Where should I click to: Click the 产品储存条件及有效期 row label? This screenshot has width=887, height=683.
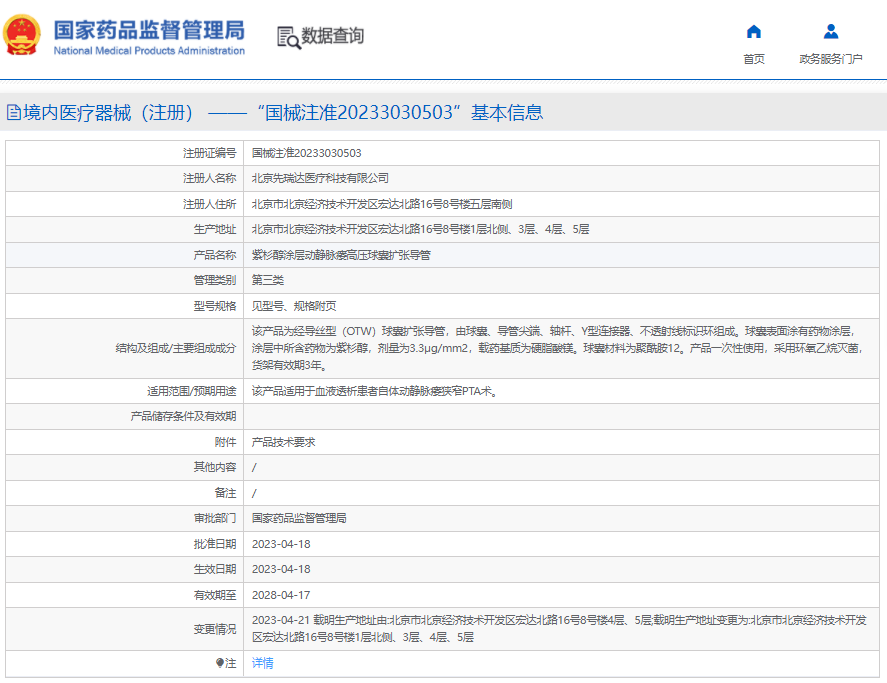pos(183,416)
